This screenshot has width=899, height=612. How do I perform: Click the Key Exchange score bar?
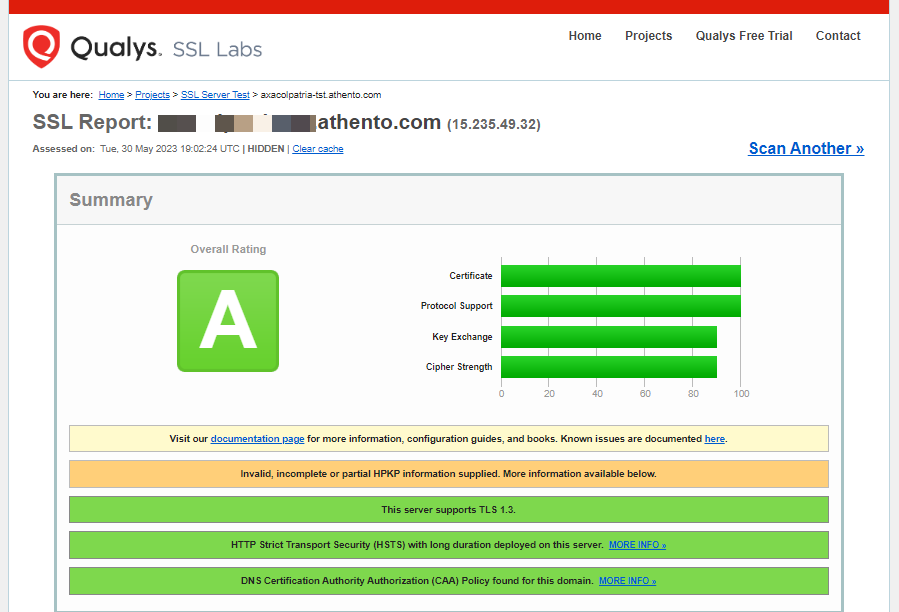point(608,337)
